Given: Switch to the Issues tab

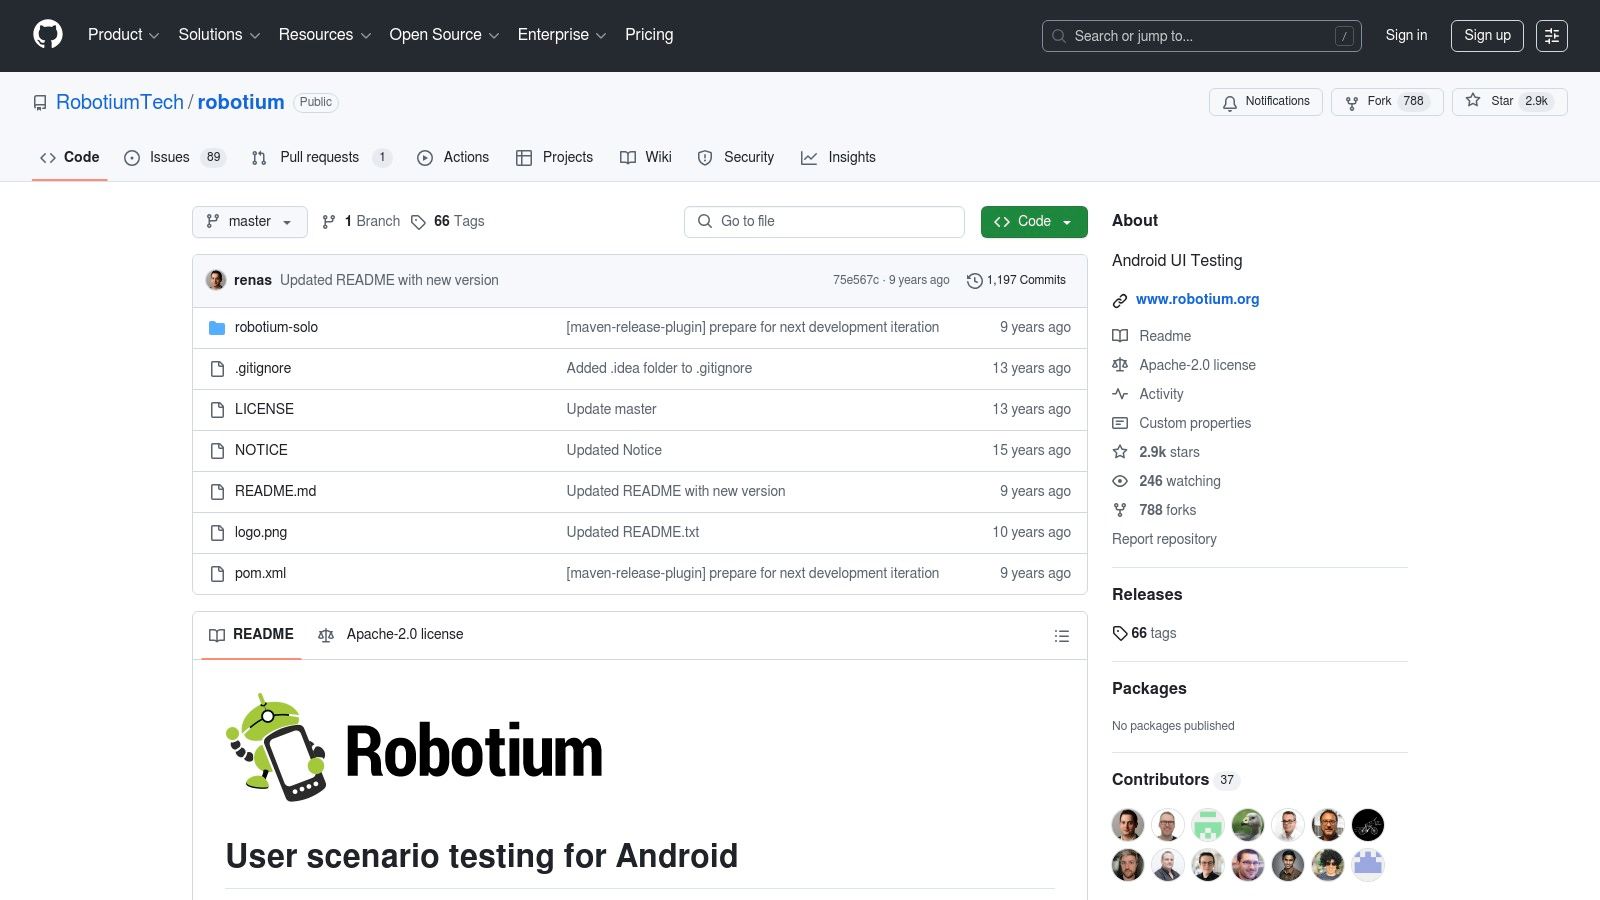Looking at the screenshot, I should point(174,158).
